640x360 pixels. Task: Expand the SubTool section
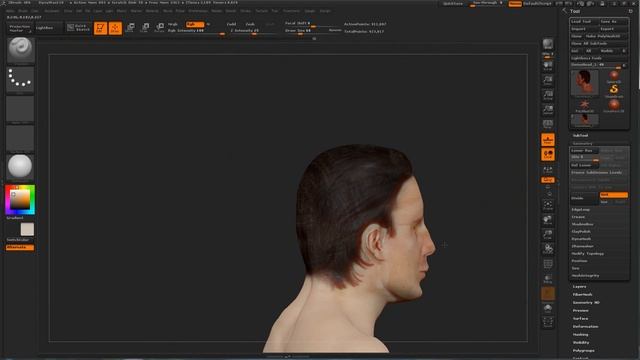(x=580, y=135)
